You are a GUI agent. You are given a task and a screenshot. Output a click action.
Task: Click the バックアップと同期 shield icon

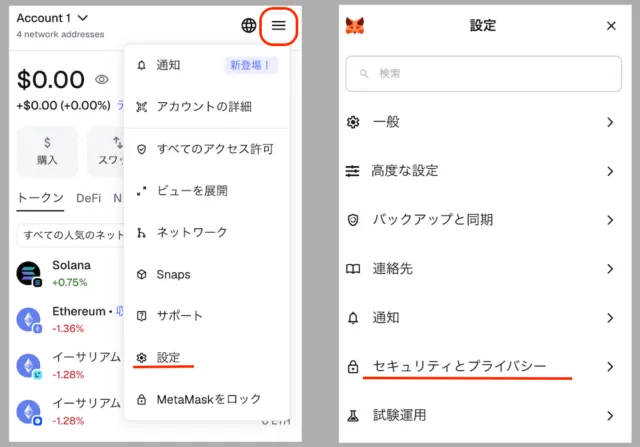point(353,220)
